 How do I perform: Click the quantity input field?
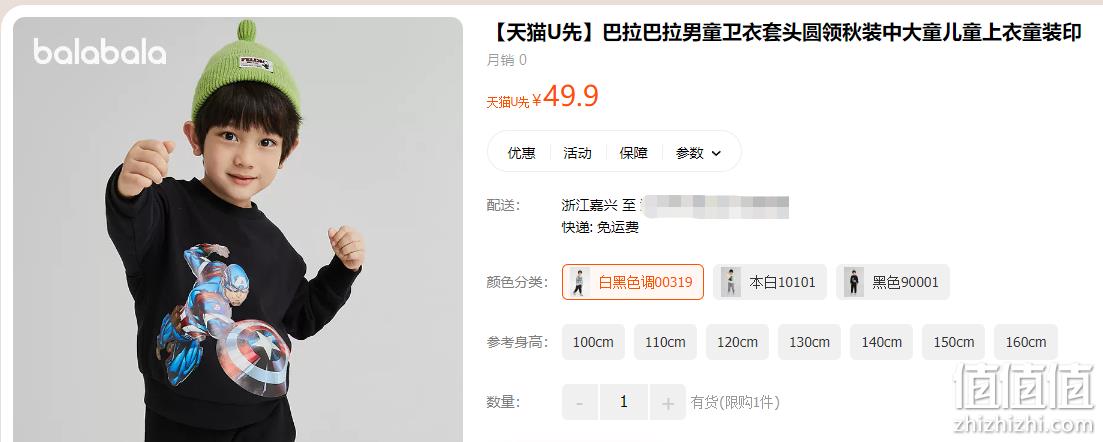[x=624, y=403]
